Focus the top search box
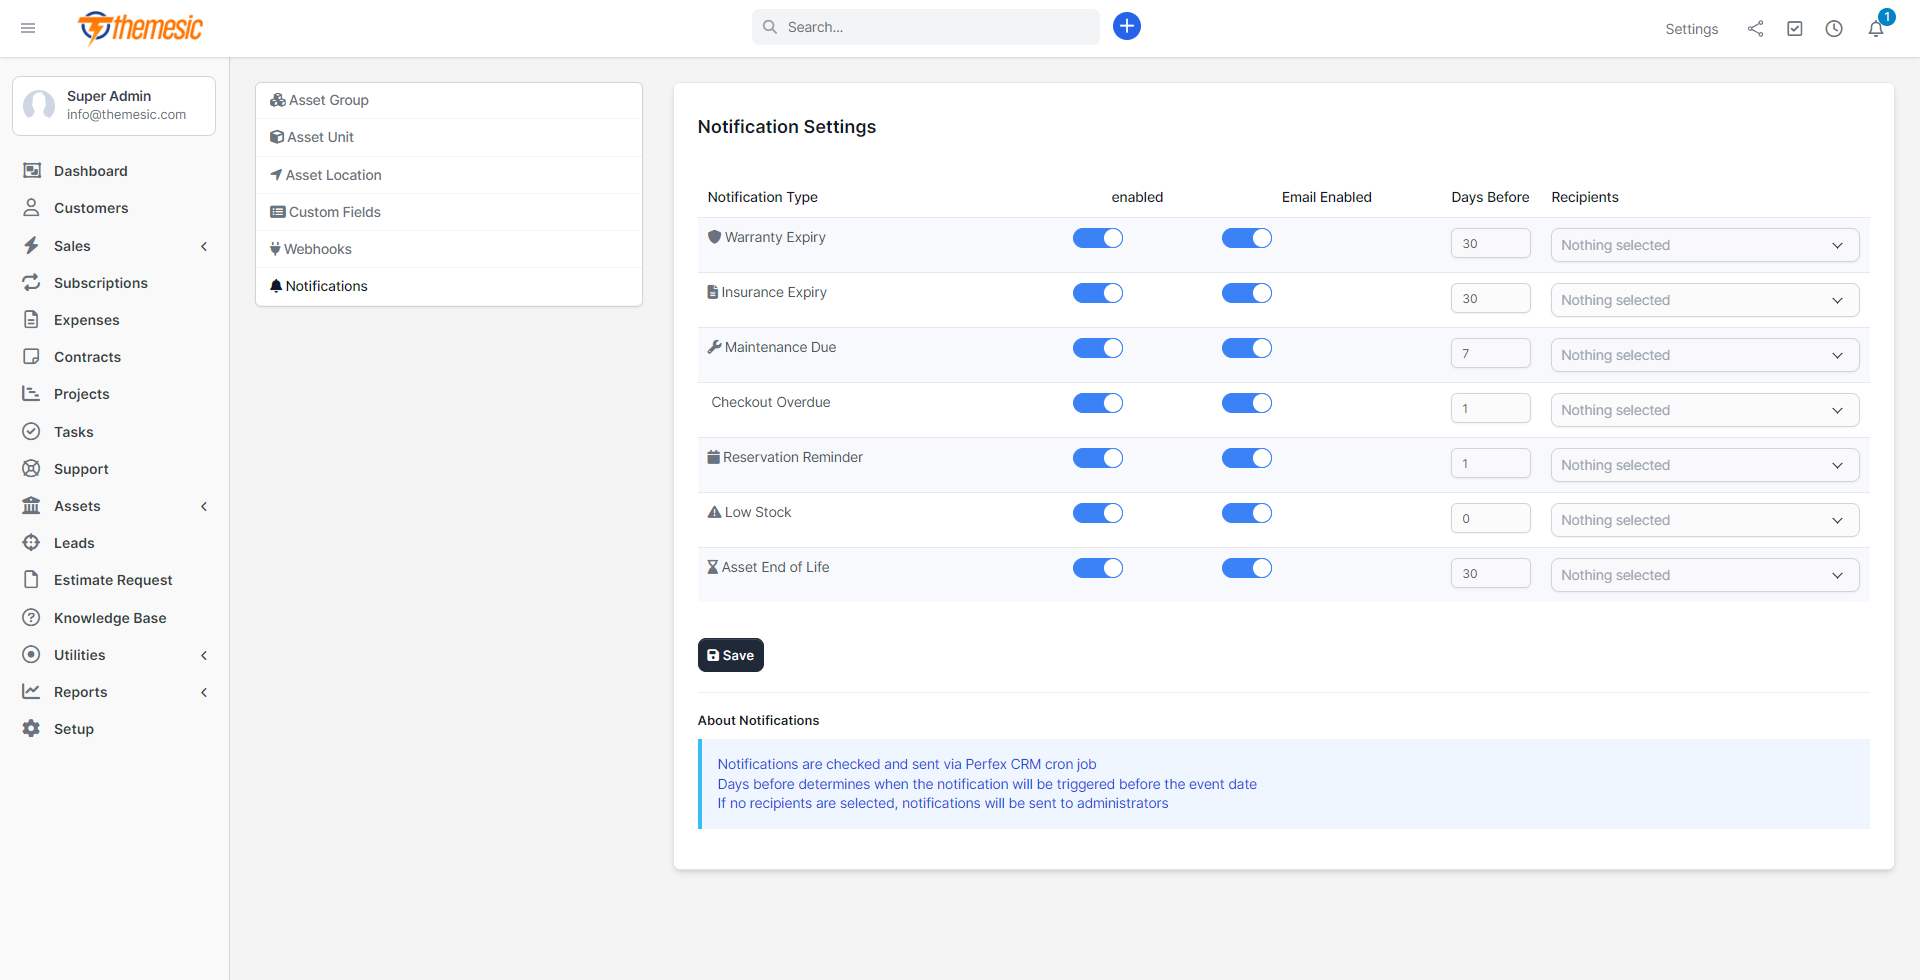1920x980 pixels. [x=925, y=27]
